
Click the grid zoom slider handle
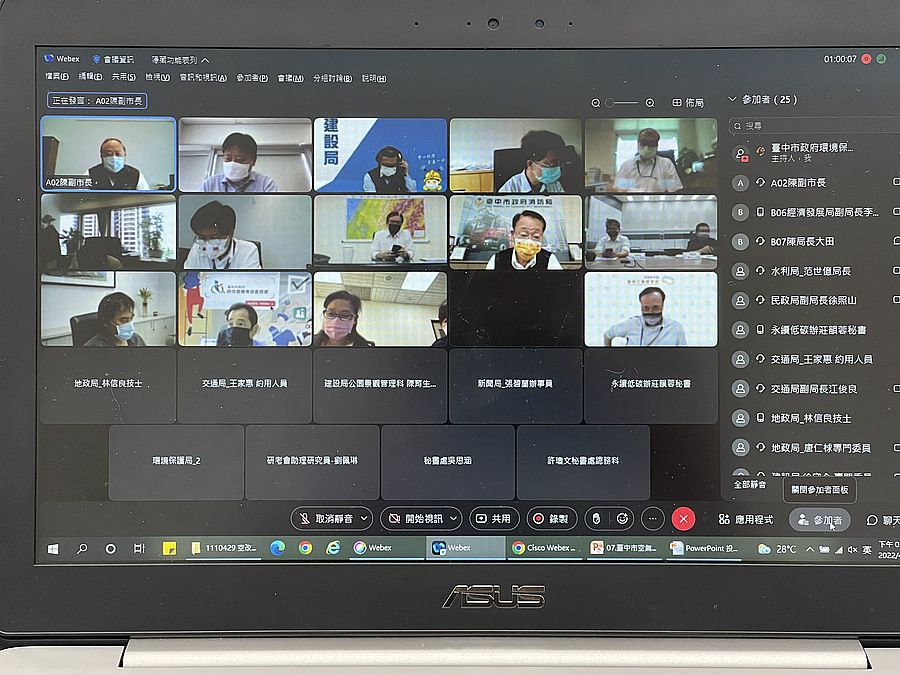click(610, 103)
